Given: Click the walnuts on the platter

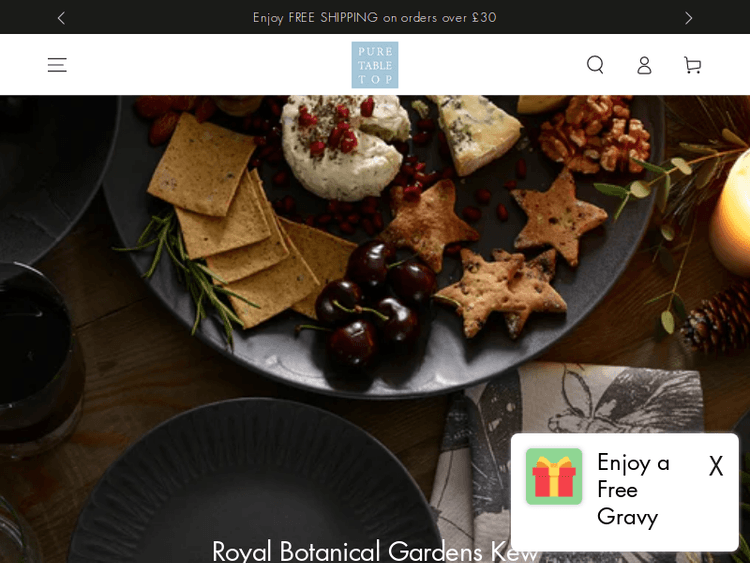Looking at the screenshot, I should pyautogui.click(x=596, y=133).
